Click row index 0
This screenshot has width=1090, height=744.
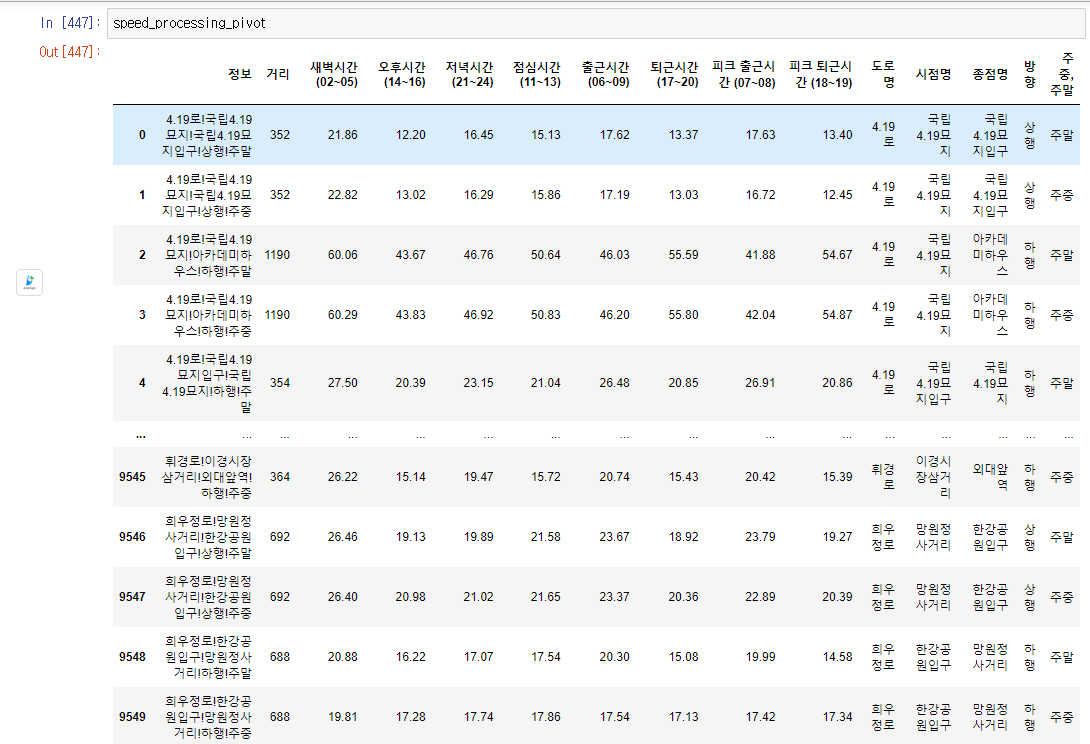[143, 135]
